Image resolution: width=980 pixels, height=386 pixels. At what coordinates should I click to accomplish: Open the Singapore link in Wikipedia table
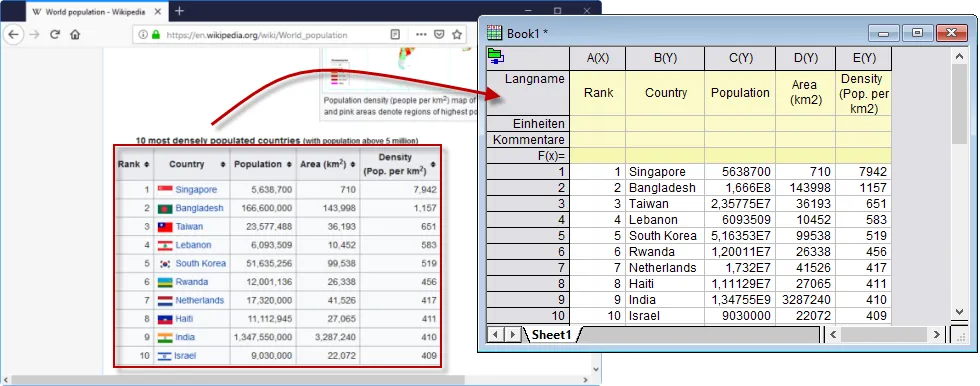(196, 190)
